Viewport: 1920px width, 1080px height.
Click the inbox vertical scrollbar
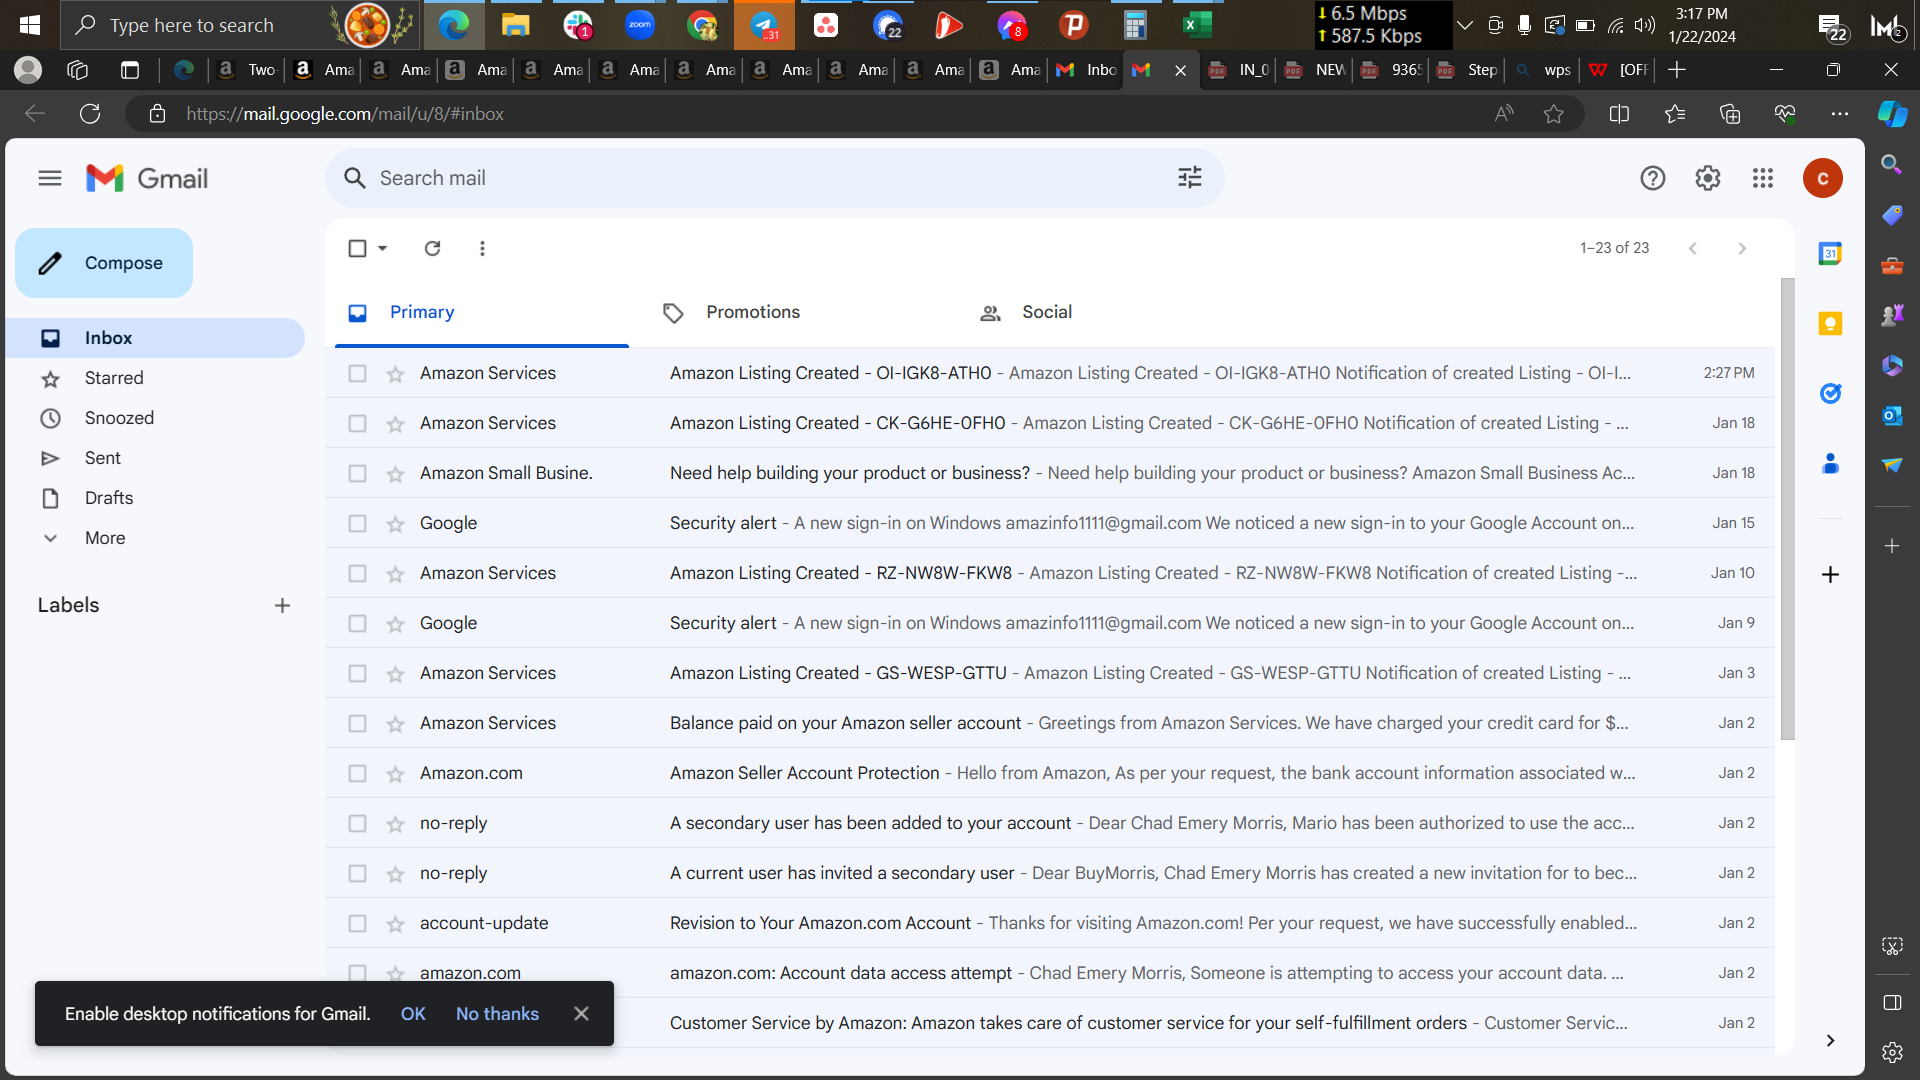click(x=1787, y=509)
